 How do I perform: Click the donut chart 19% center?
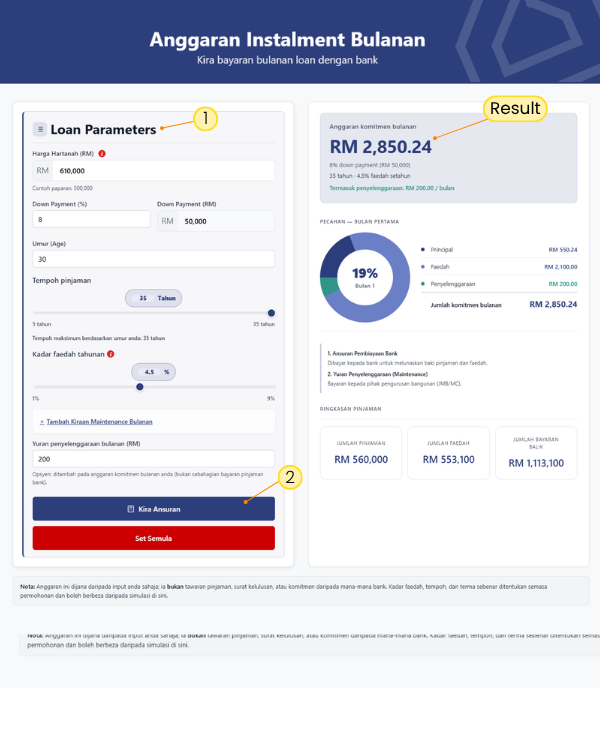[x=365, y=276]
